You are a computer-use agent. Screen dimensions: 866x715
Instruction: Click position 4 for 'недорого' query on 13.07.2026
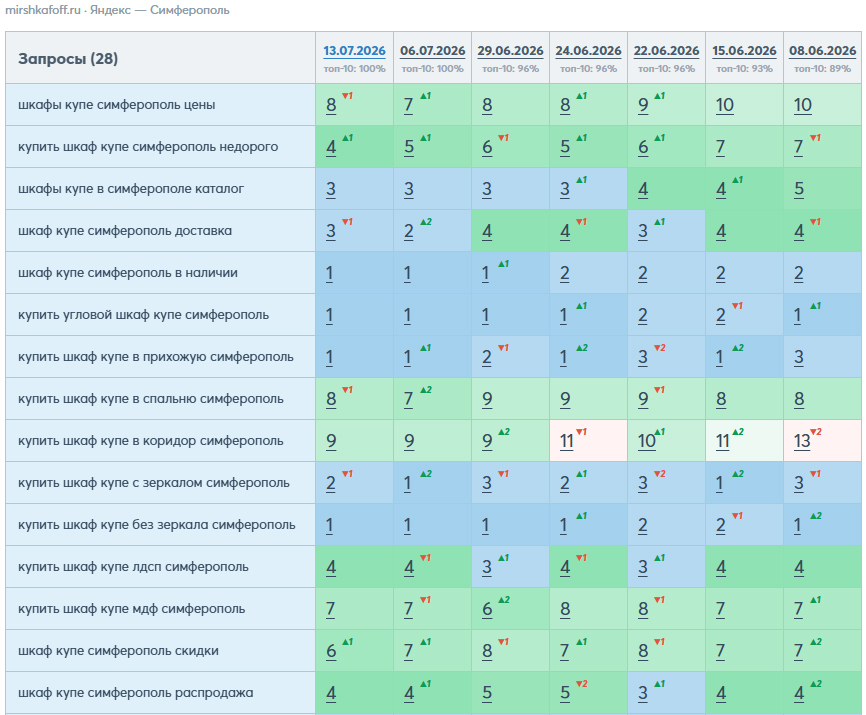pyautogui.click(x=331, y=147)
